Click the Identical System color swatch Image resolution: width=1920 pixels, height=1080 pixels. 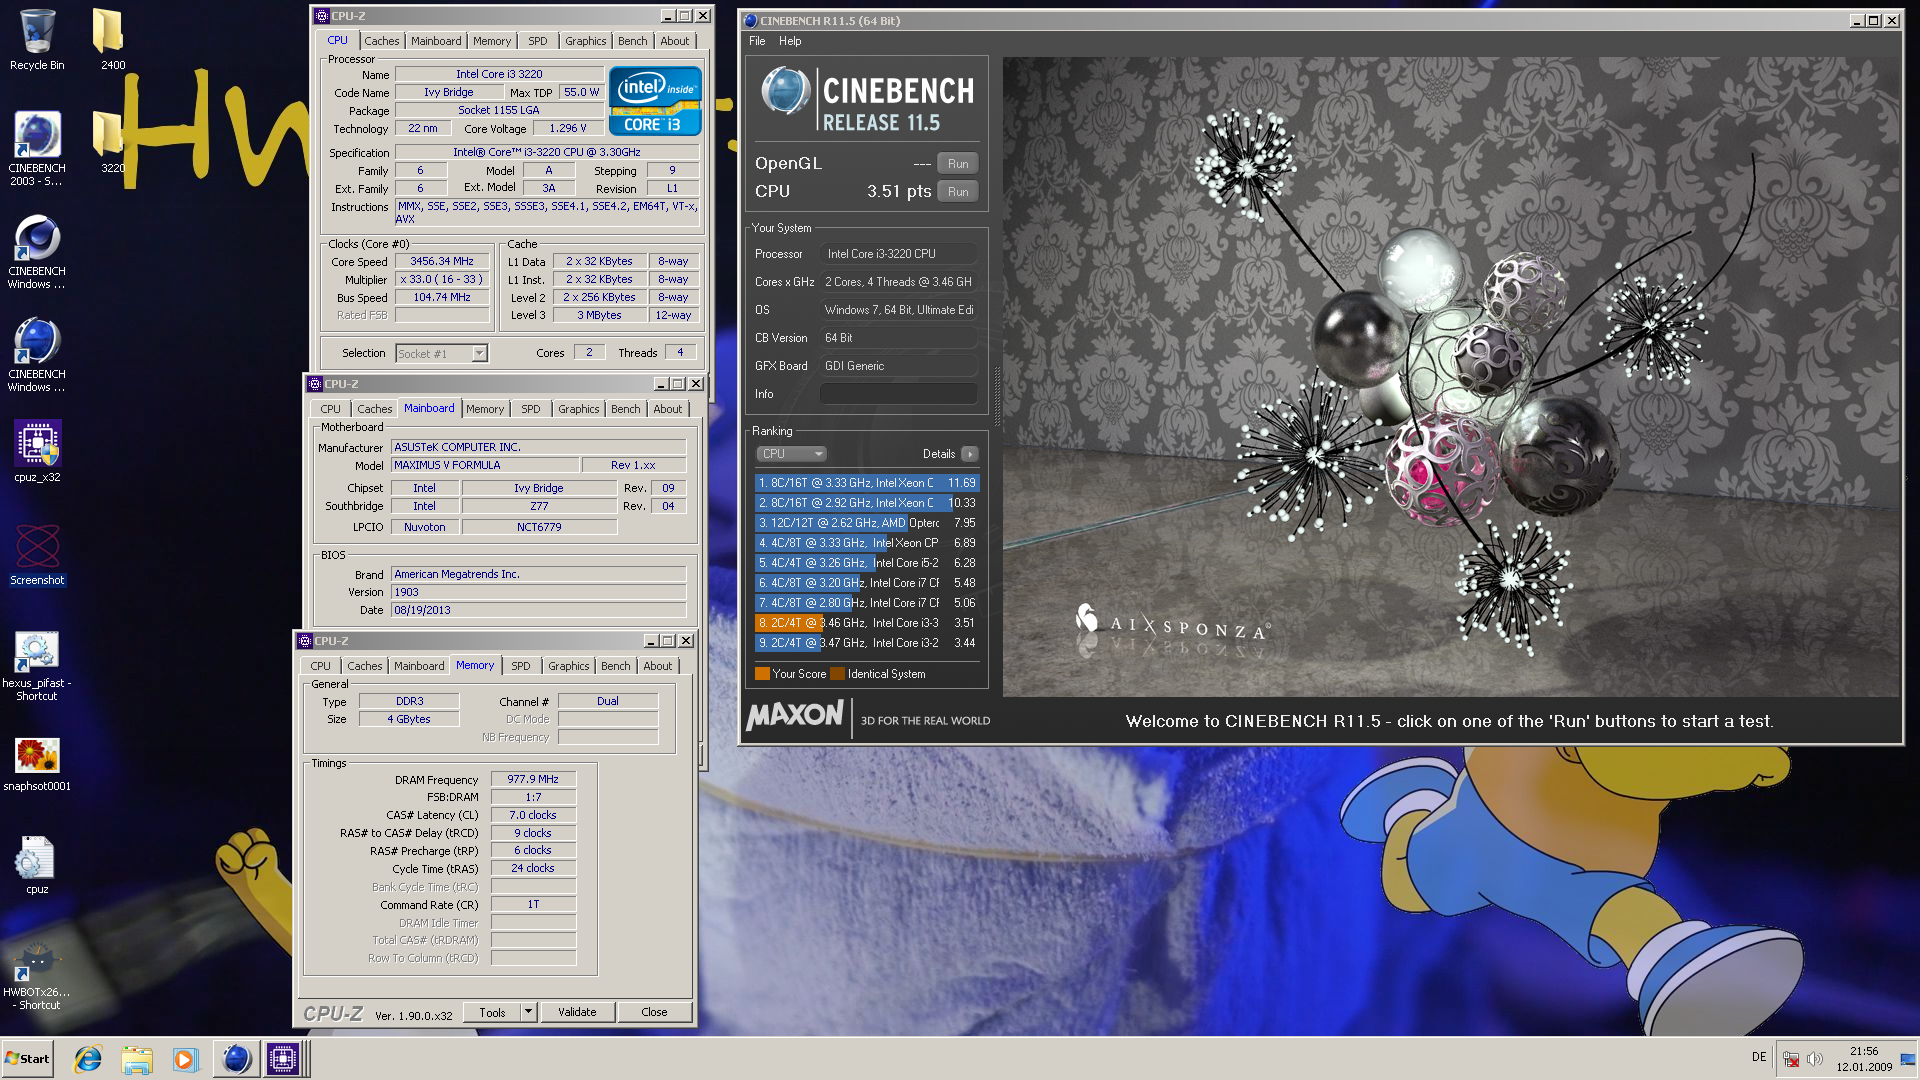[838, 674]
